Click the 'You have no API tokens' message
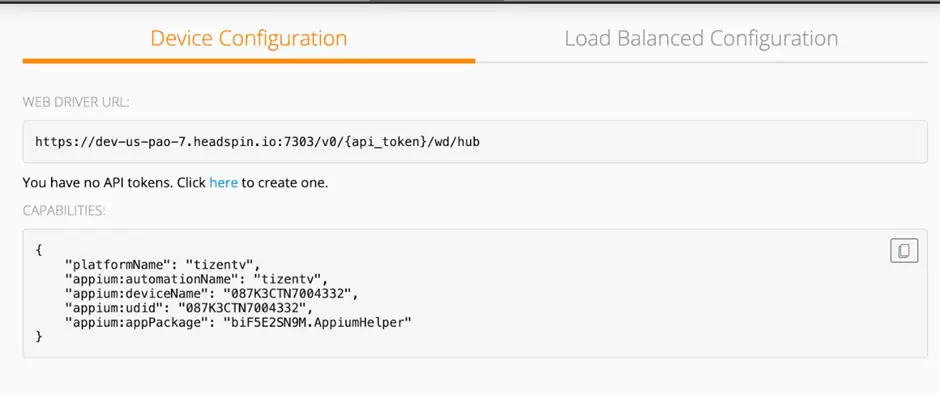The width and height of the screenshot is (940, 393). tap(175, 183)
